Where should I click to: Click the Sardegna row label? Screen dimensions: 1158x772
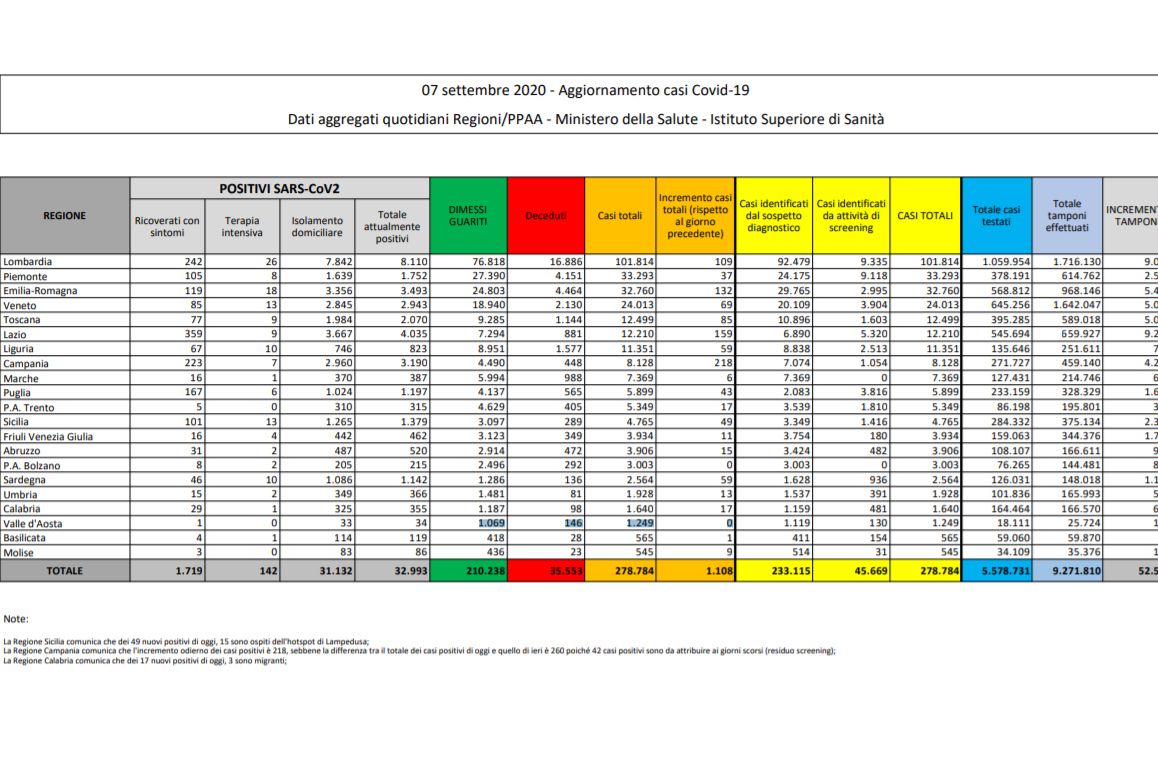(24, 480)
